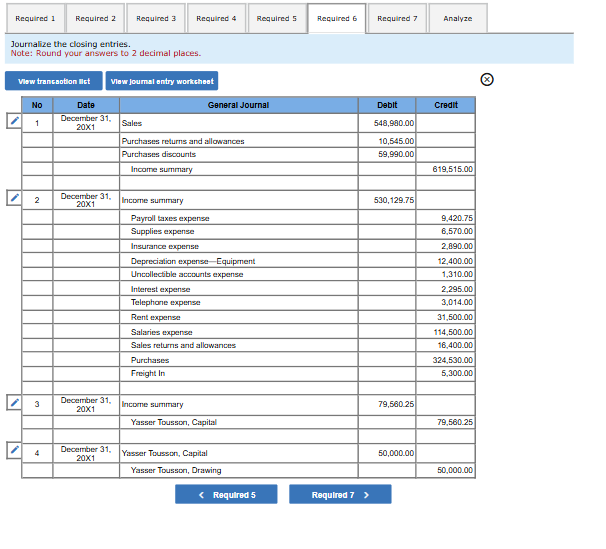This screenshot has width=606, height=549.
Task: Switch to the Required 1 tab
Action: pos(35,19)
